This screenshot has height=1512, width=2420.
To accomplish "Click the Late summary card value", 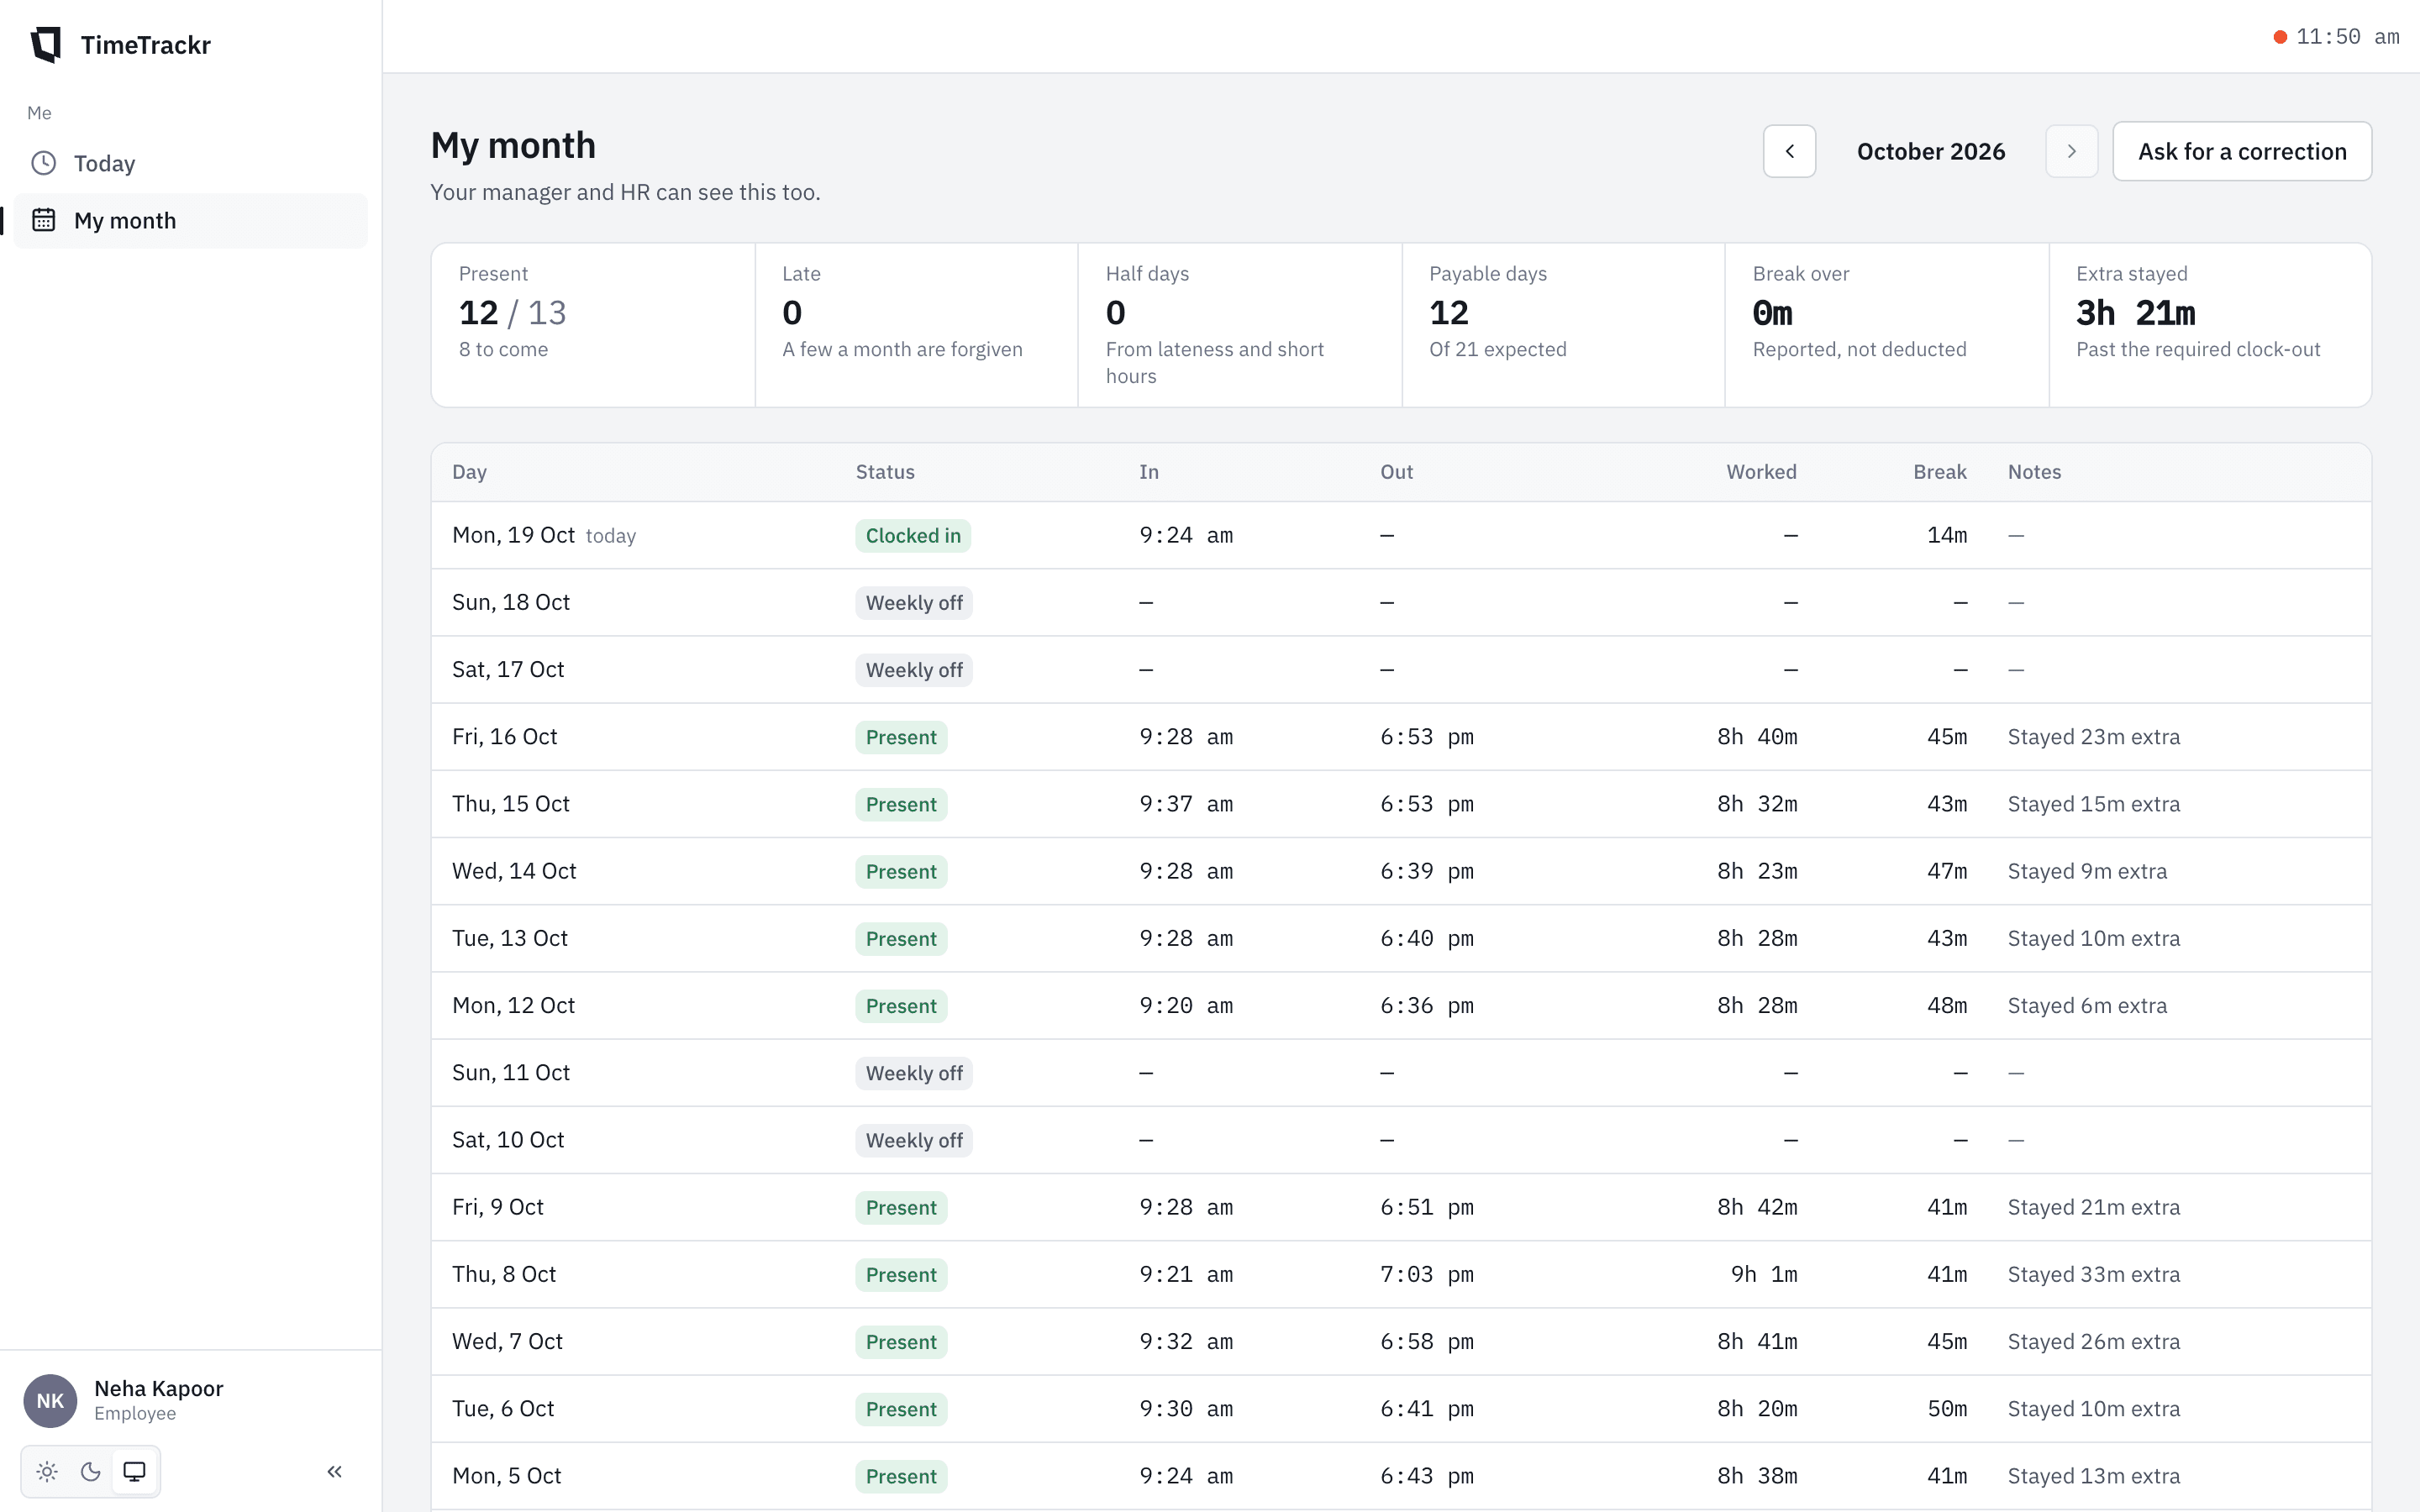I will (x=791, y=313).
